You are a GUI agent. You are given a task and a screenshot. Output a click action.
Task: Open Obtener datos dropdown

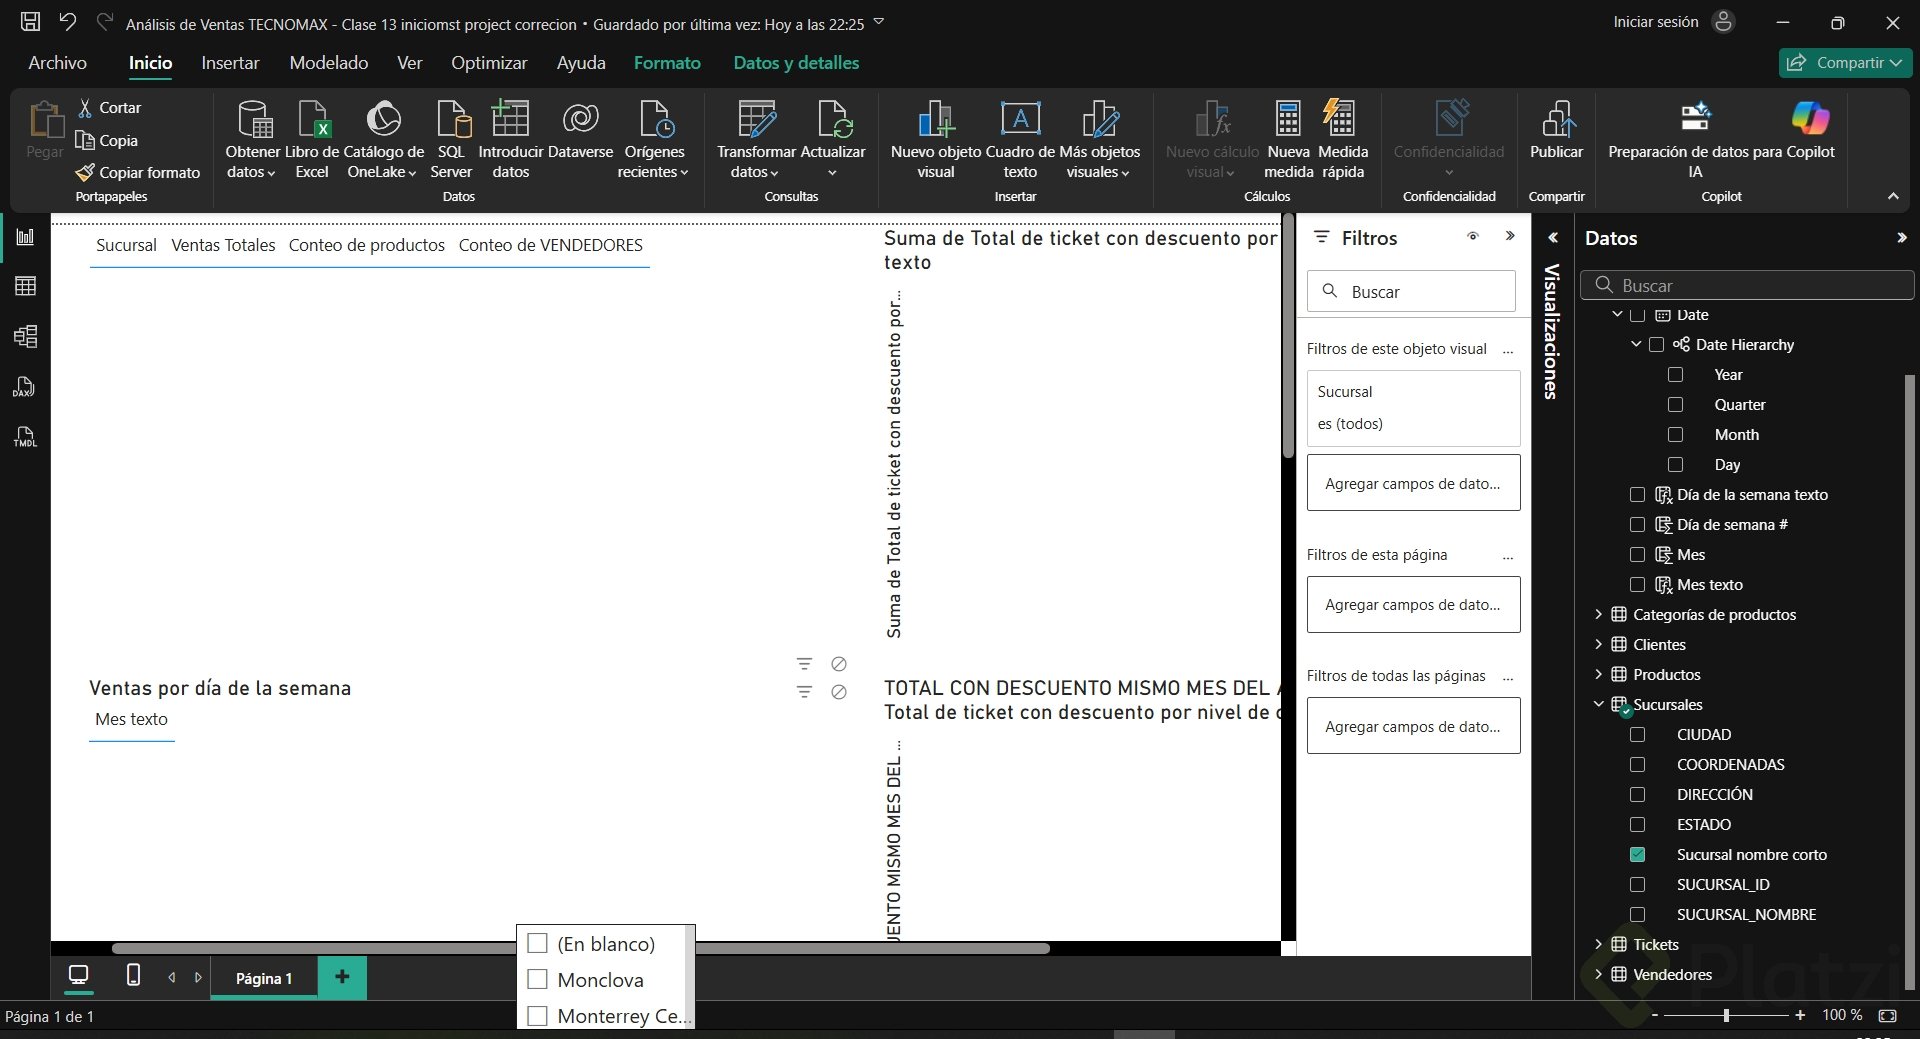pos(252,140)
